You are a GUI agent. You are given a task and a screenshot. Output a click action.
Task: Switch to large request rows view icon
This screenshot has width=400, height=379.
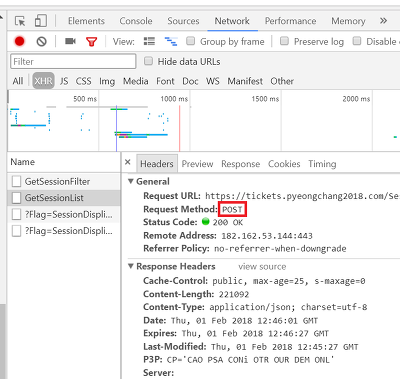[149, 41]
